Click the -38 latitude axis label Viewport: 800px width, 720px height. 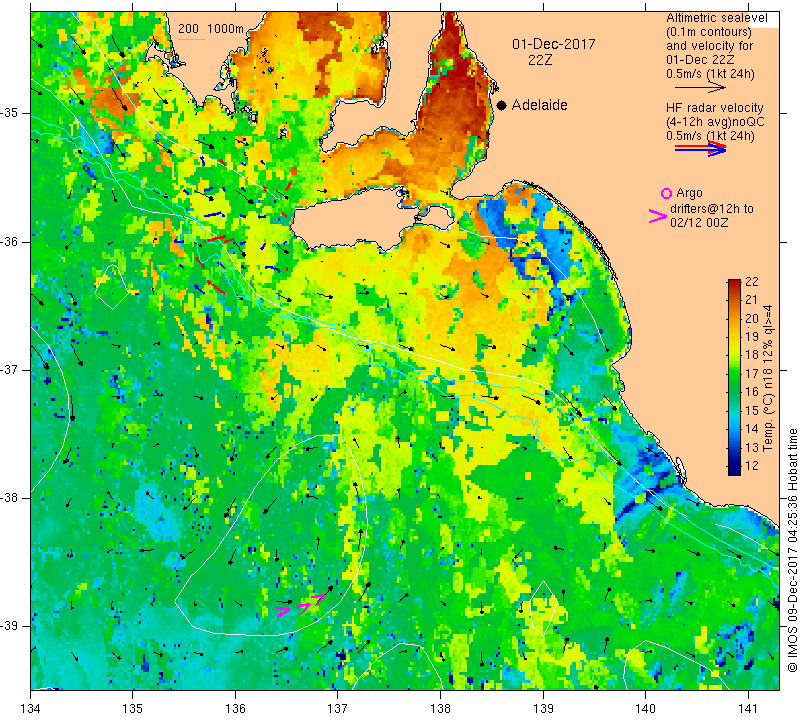(x=10, y=498)
